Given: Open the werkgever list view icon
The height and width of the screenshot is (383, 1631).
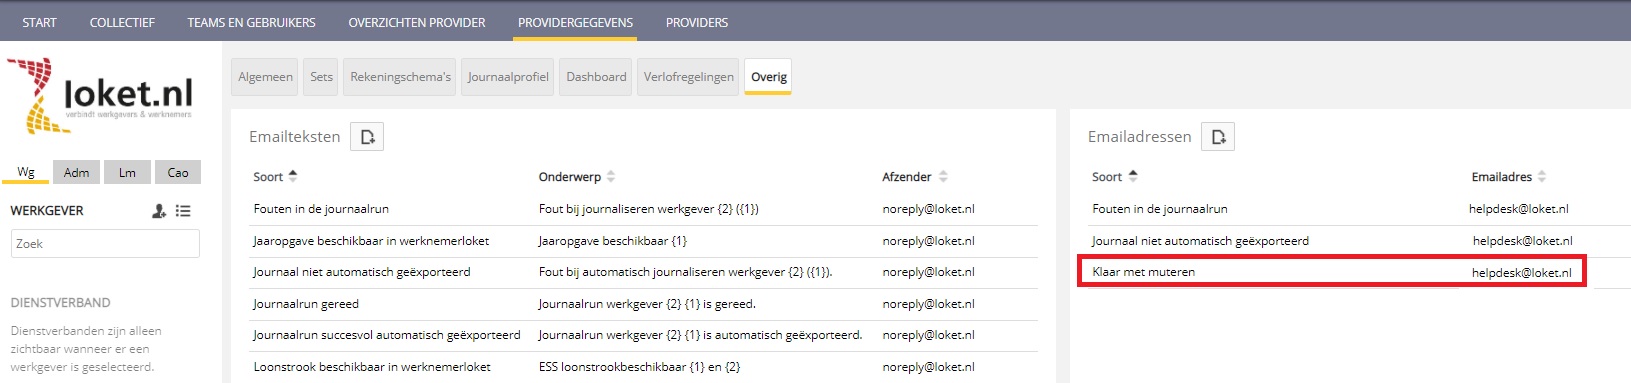Looking at the screenshot, I should [x=183, y=211].
